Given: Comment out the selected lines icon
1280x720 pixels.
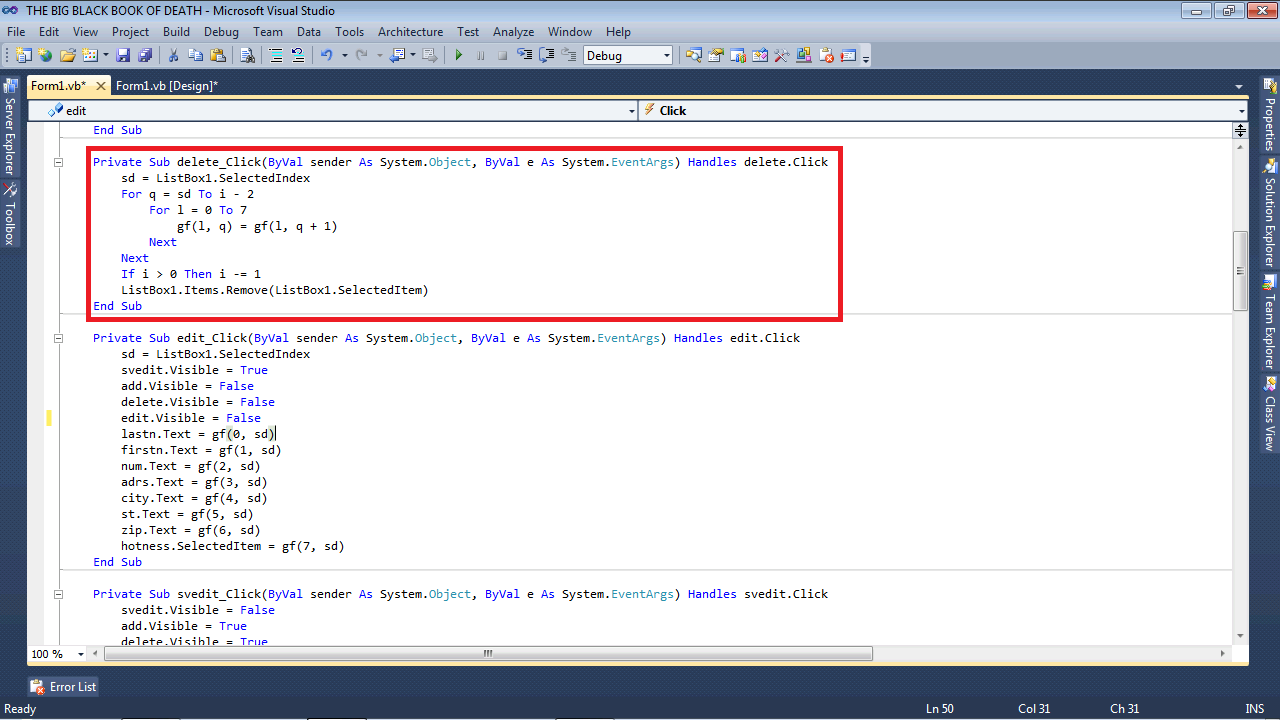Looking at the screenshot, I should [x=275, y=55].
